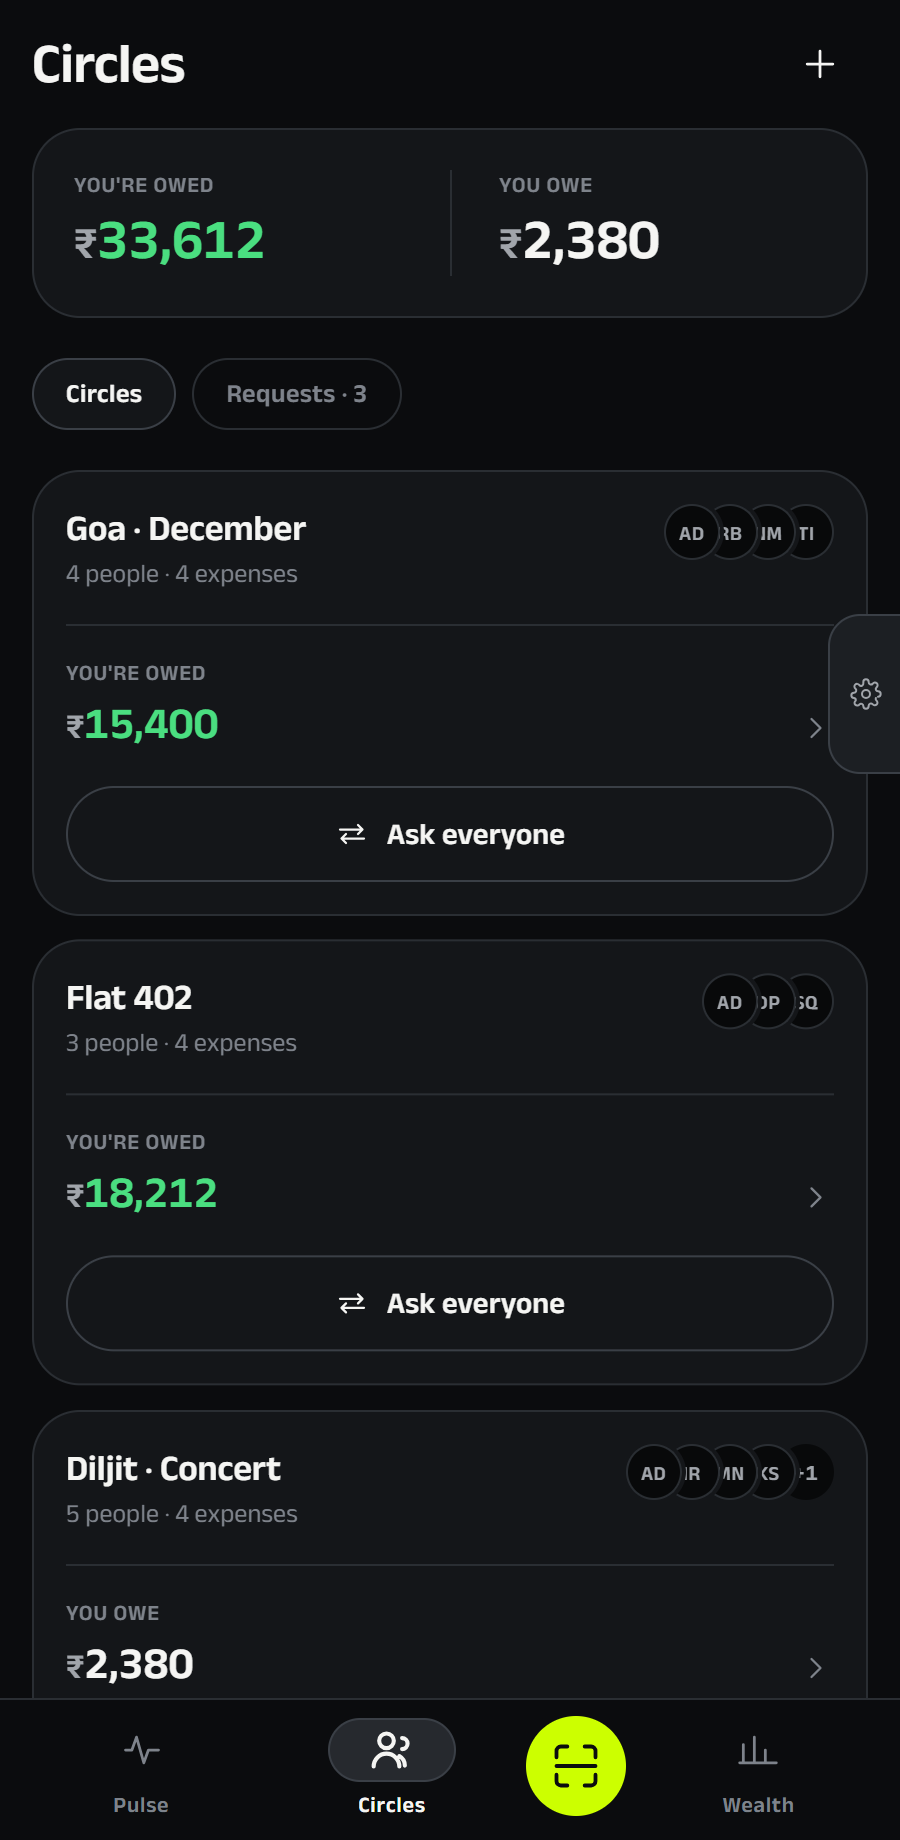Switch to the Requests · 3 tab
This screenshot has height=1840, width=900.
pyautogui.click(x=297, y=394)
